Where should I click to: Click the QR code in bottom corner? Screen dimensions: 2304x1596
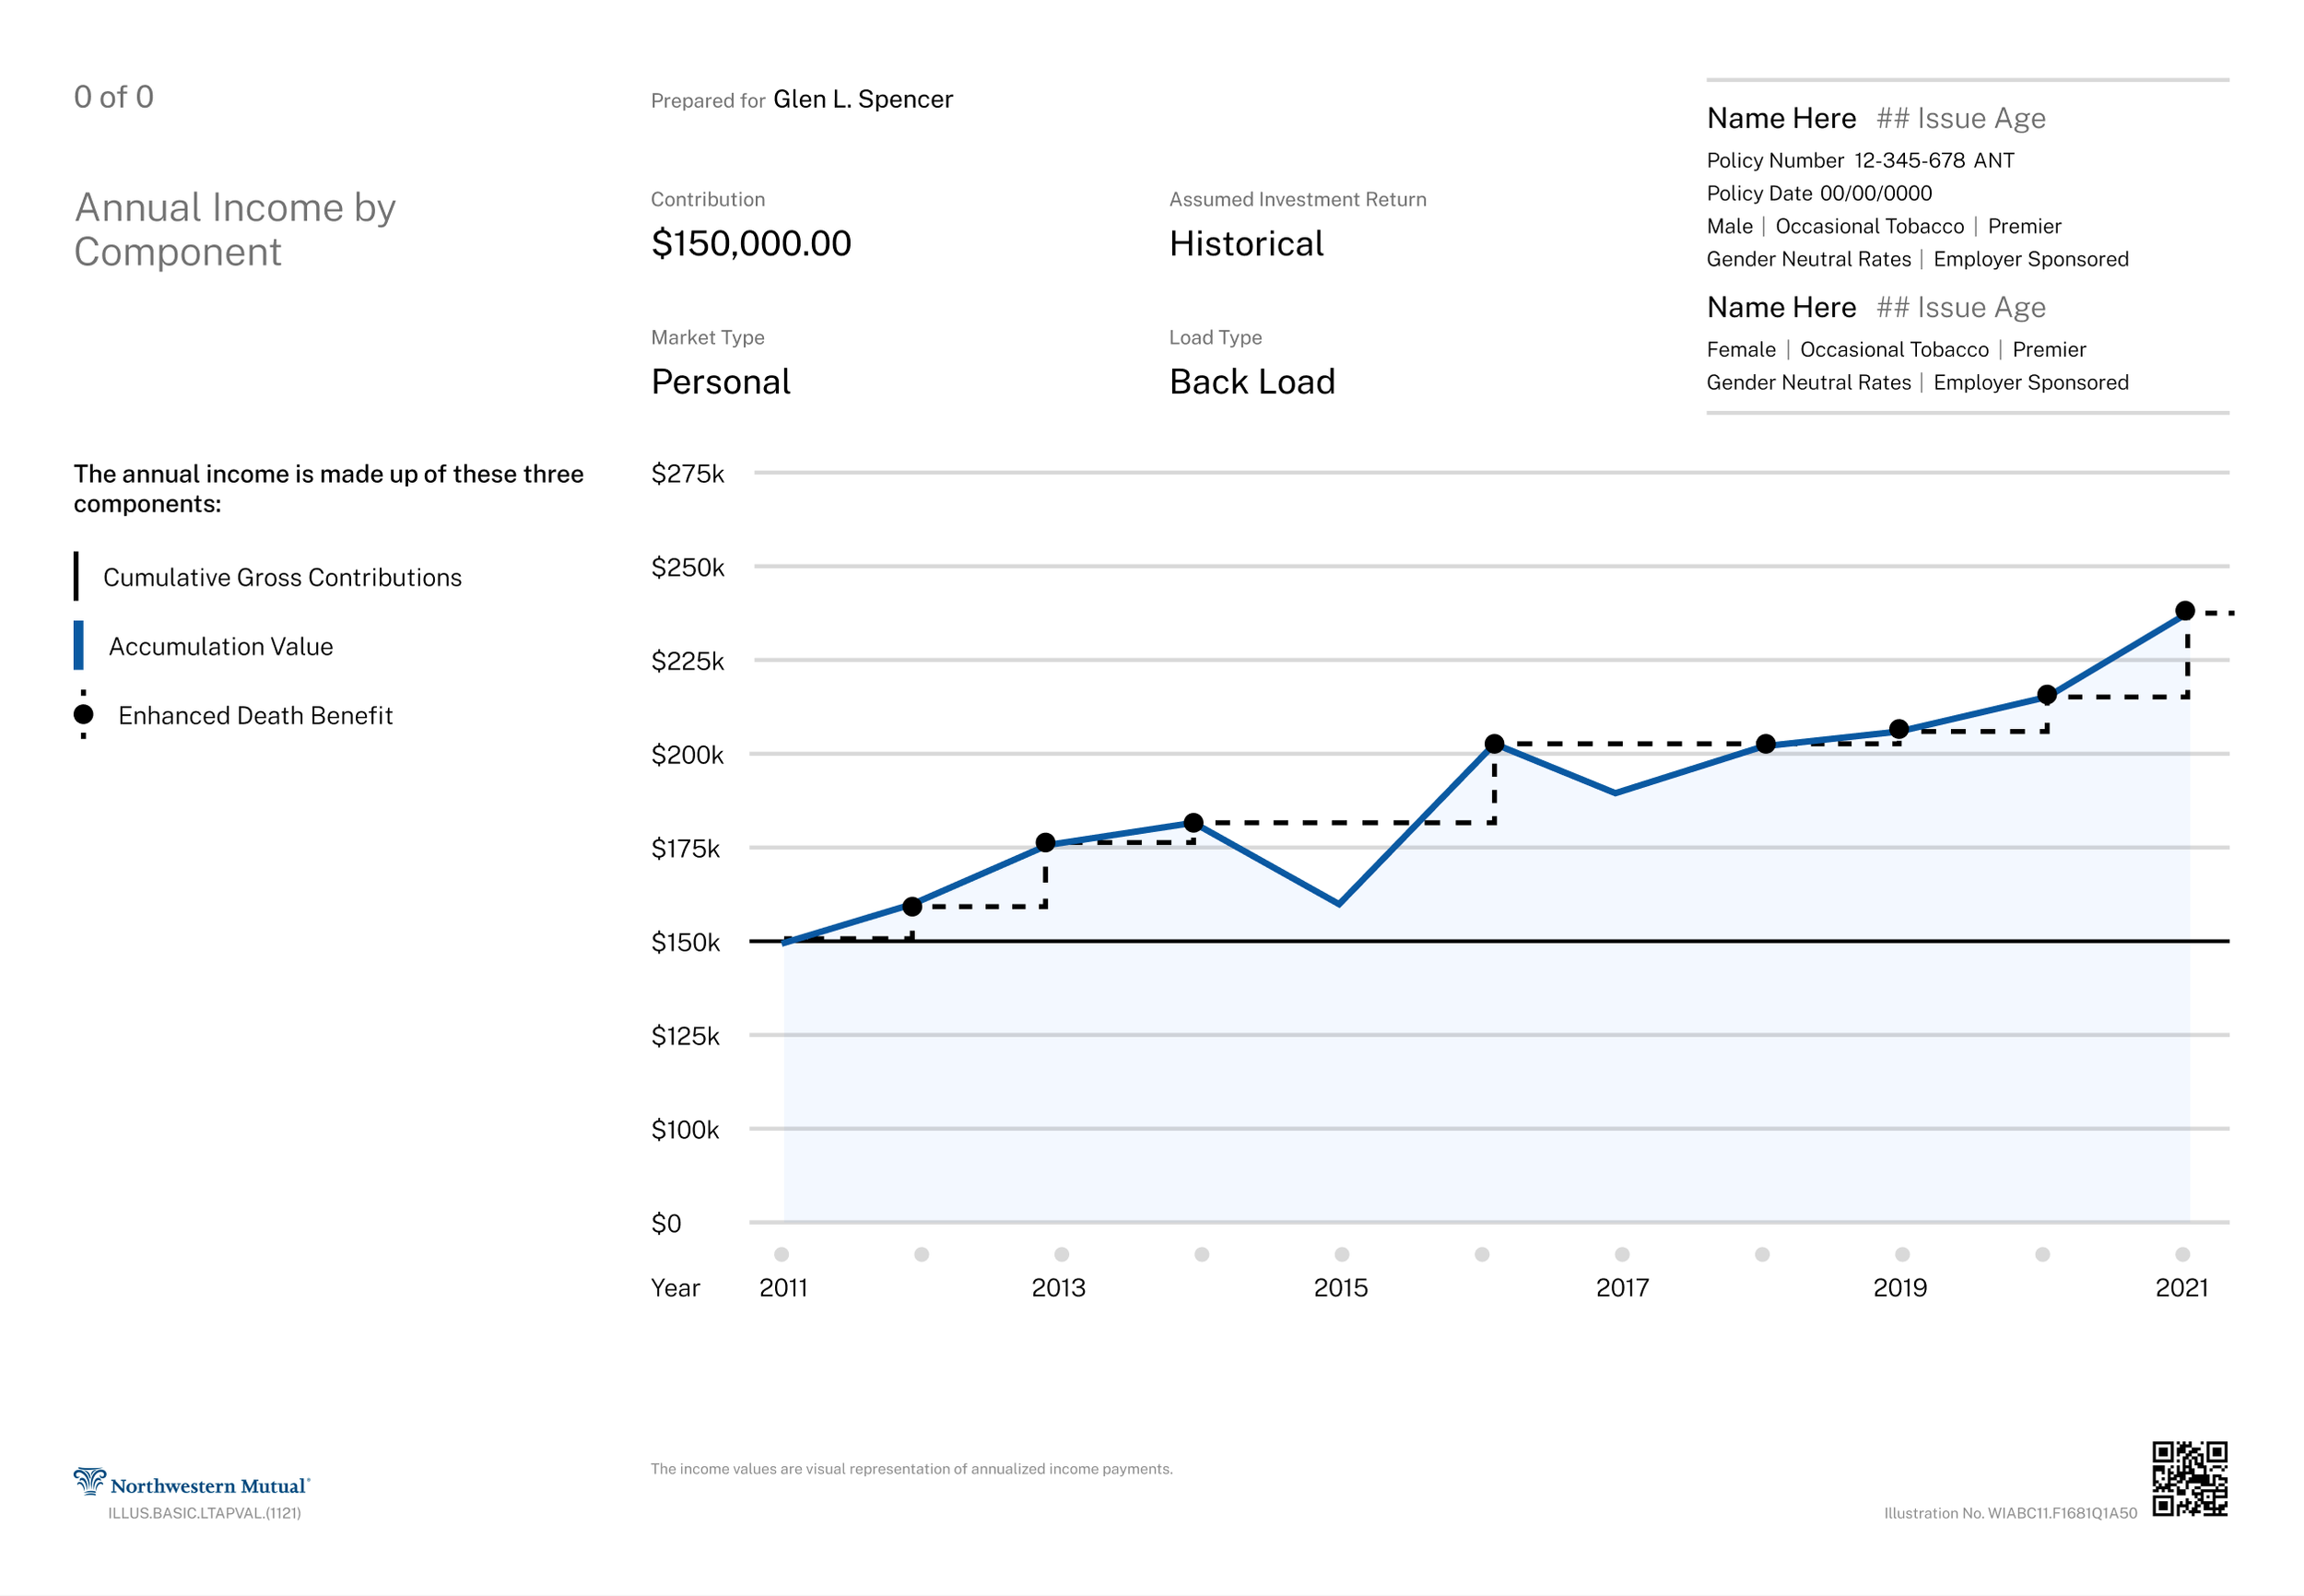point(2190,1479)
